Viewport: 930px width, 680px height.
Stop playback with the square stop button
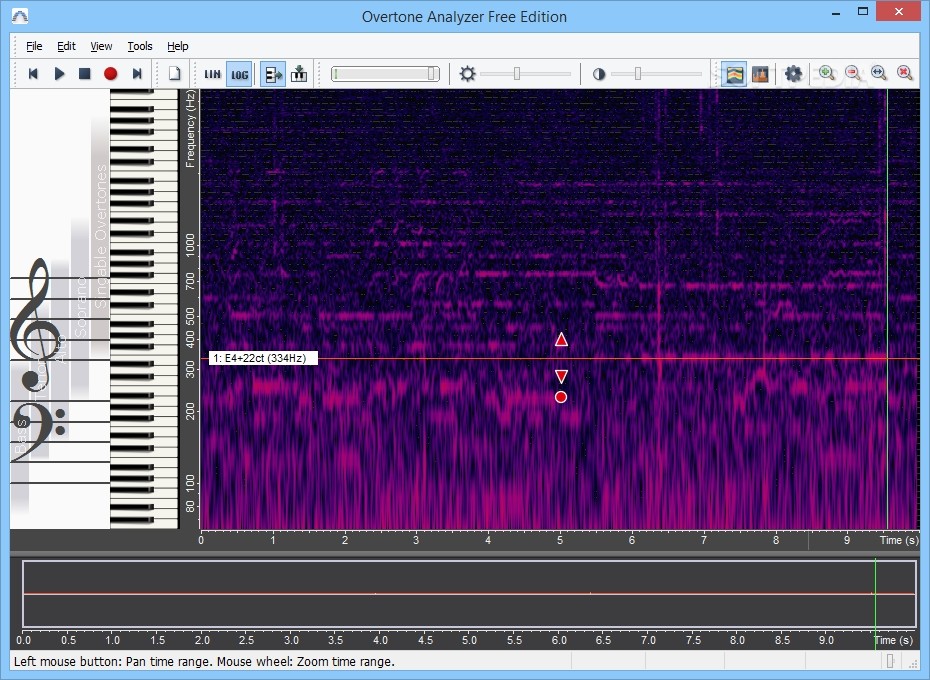pyautogui.click(x=85, y=74)
